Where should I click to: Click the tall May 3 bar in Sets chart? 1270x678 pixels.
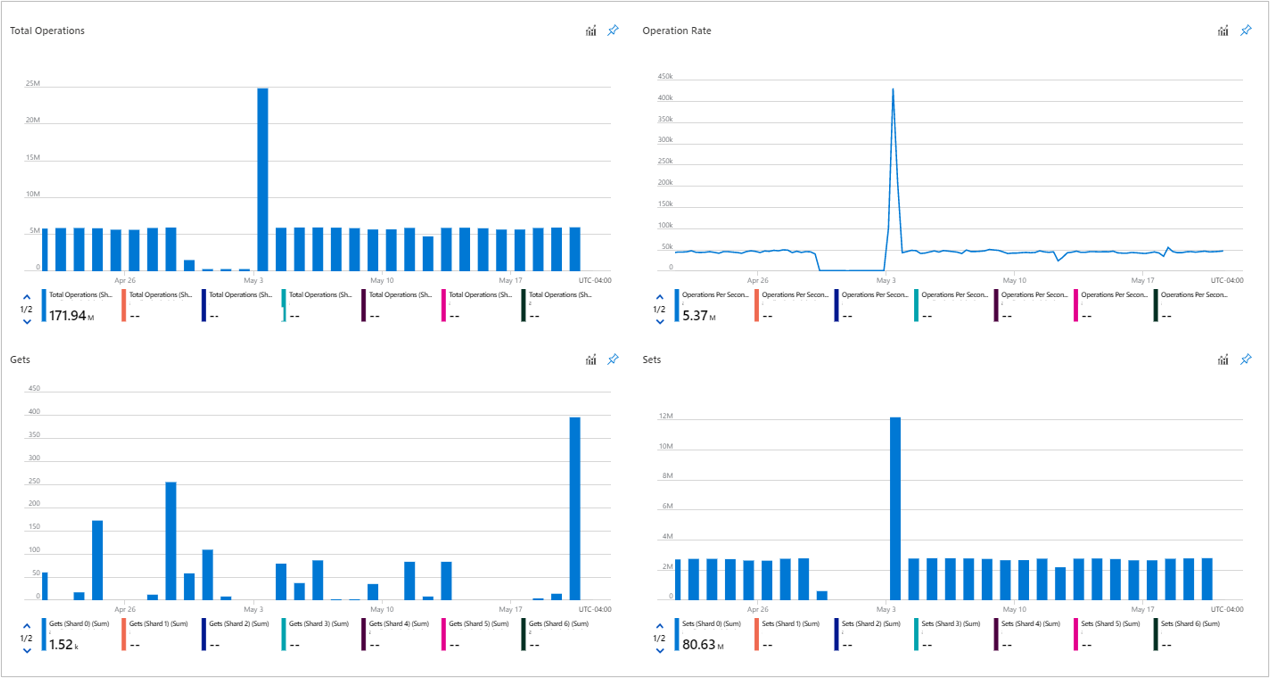(894, 500)
